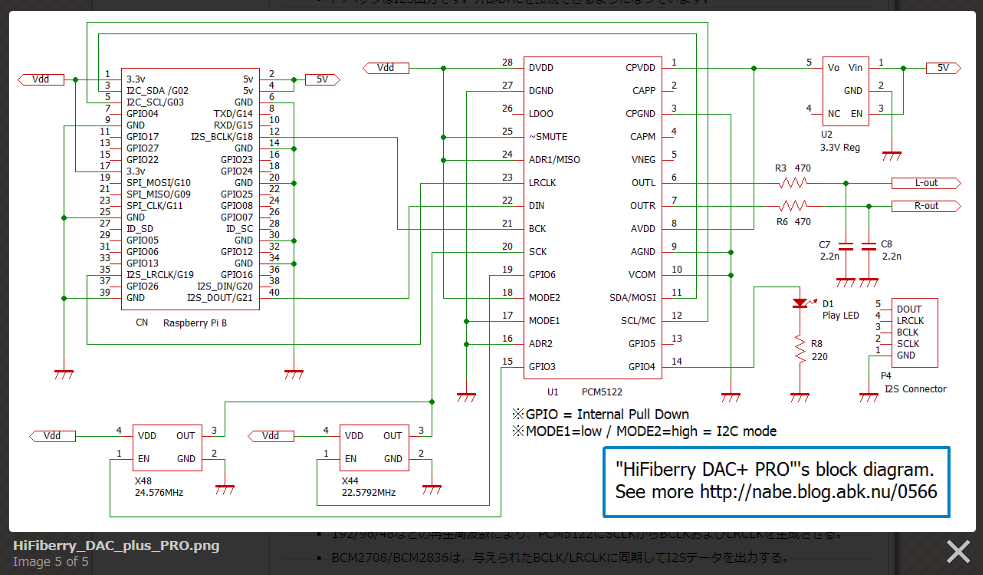Click the HiFiberry DAC+ PRO block diagram note
This screenshot has height=575, width=983.
coord(776,482)
